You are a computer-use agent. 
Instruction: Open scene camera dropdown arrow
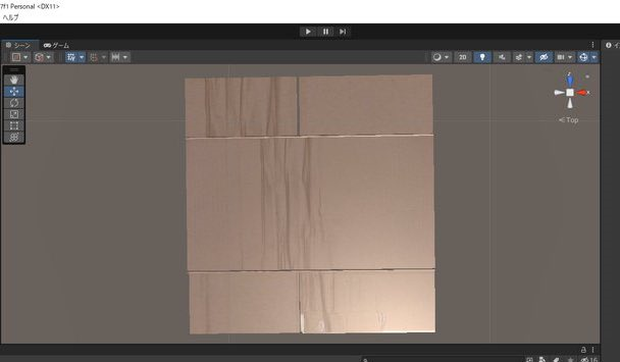pos(570,57)
